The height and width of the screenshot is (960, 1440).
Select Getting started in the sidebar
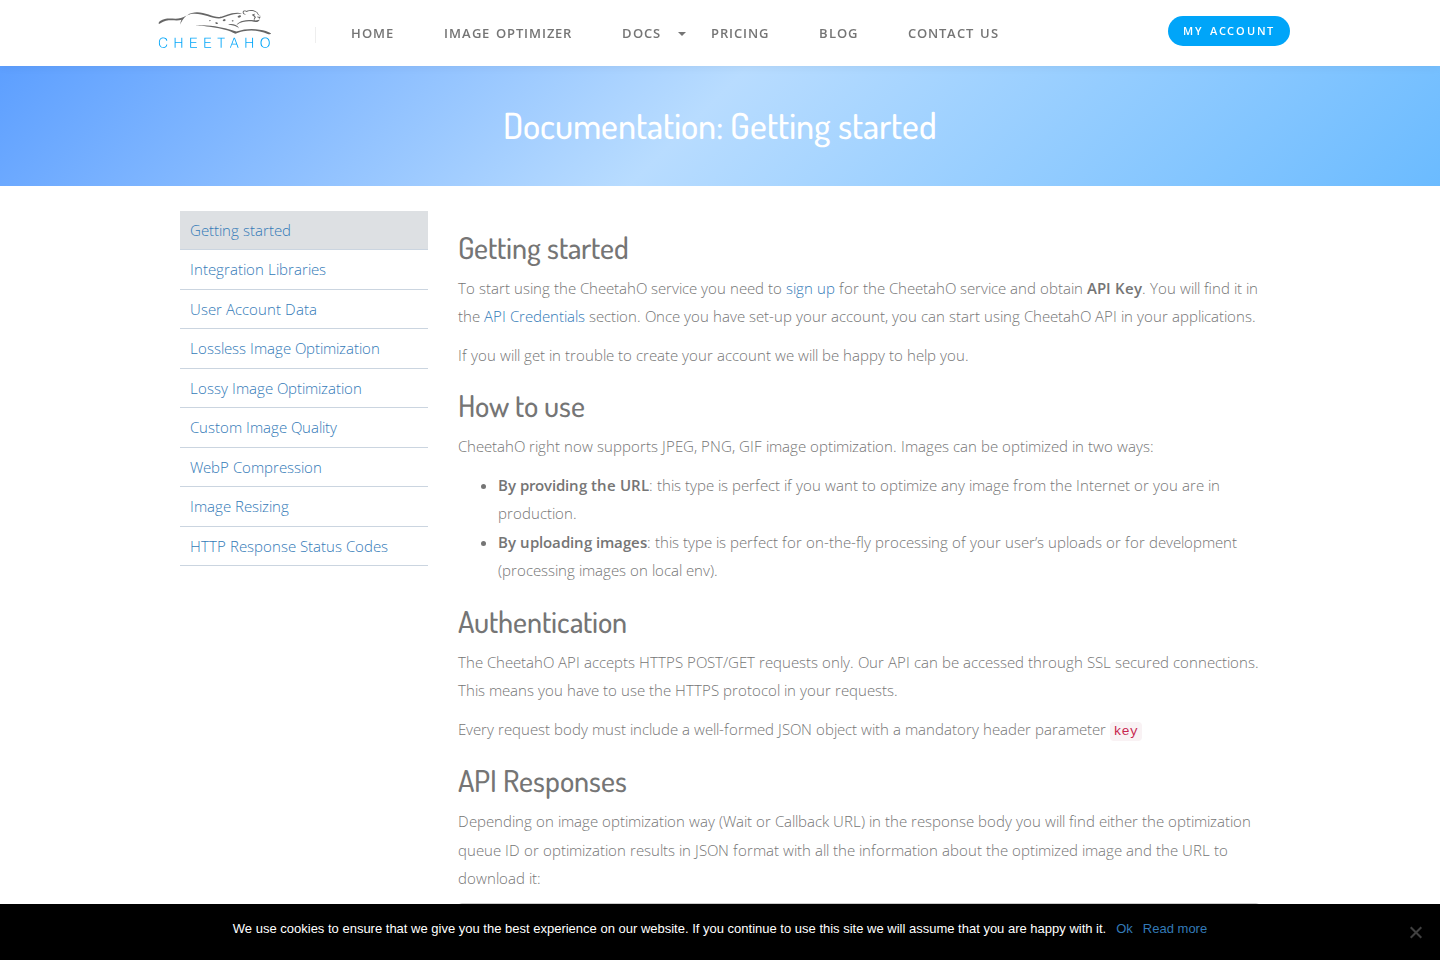click(x=240, y=230)
